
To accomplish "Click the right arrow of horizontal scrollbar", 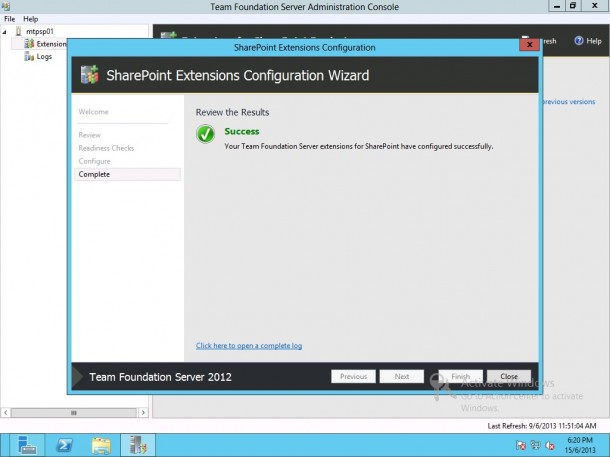I will click(x=143, y=412).
